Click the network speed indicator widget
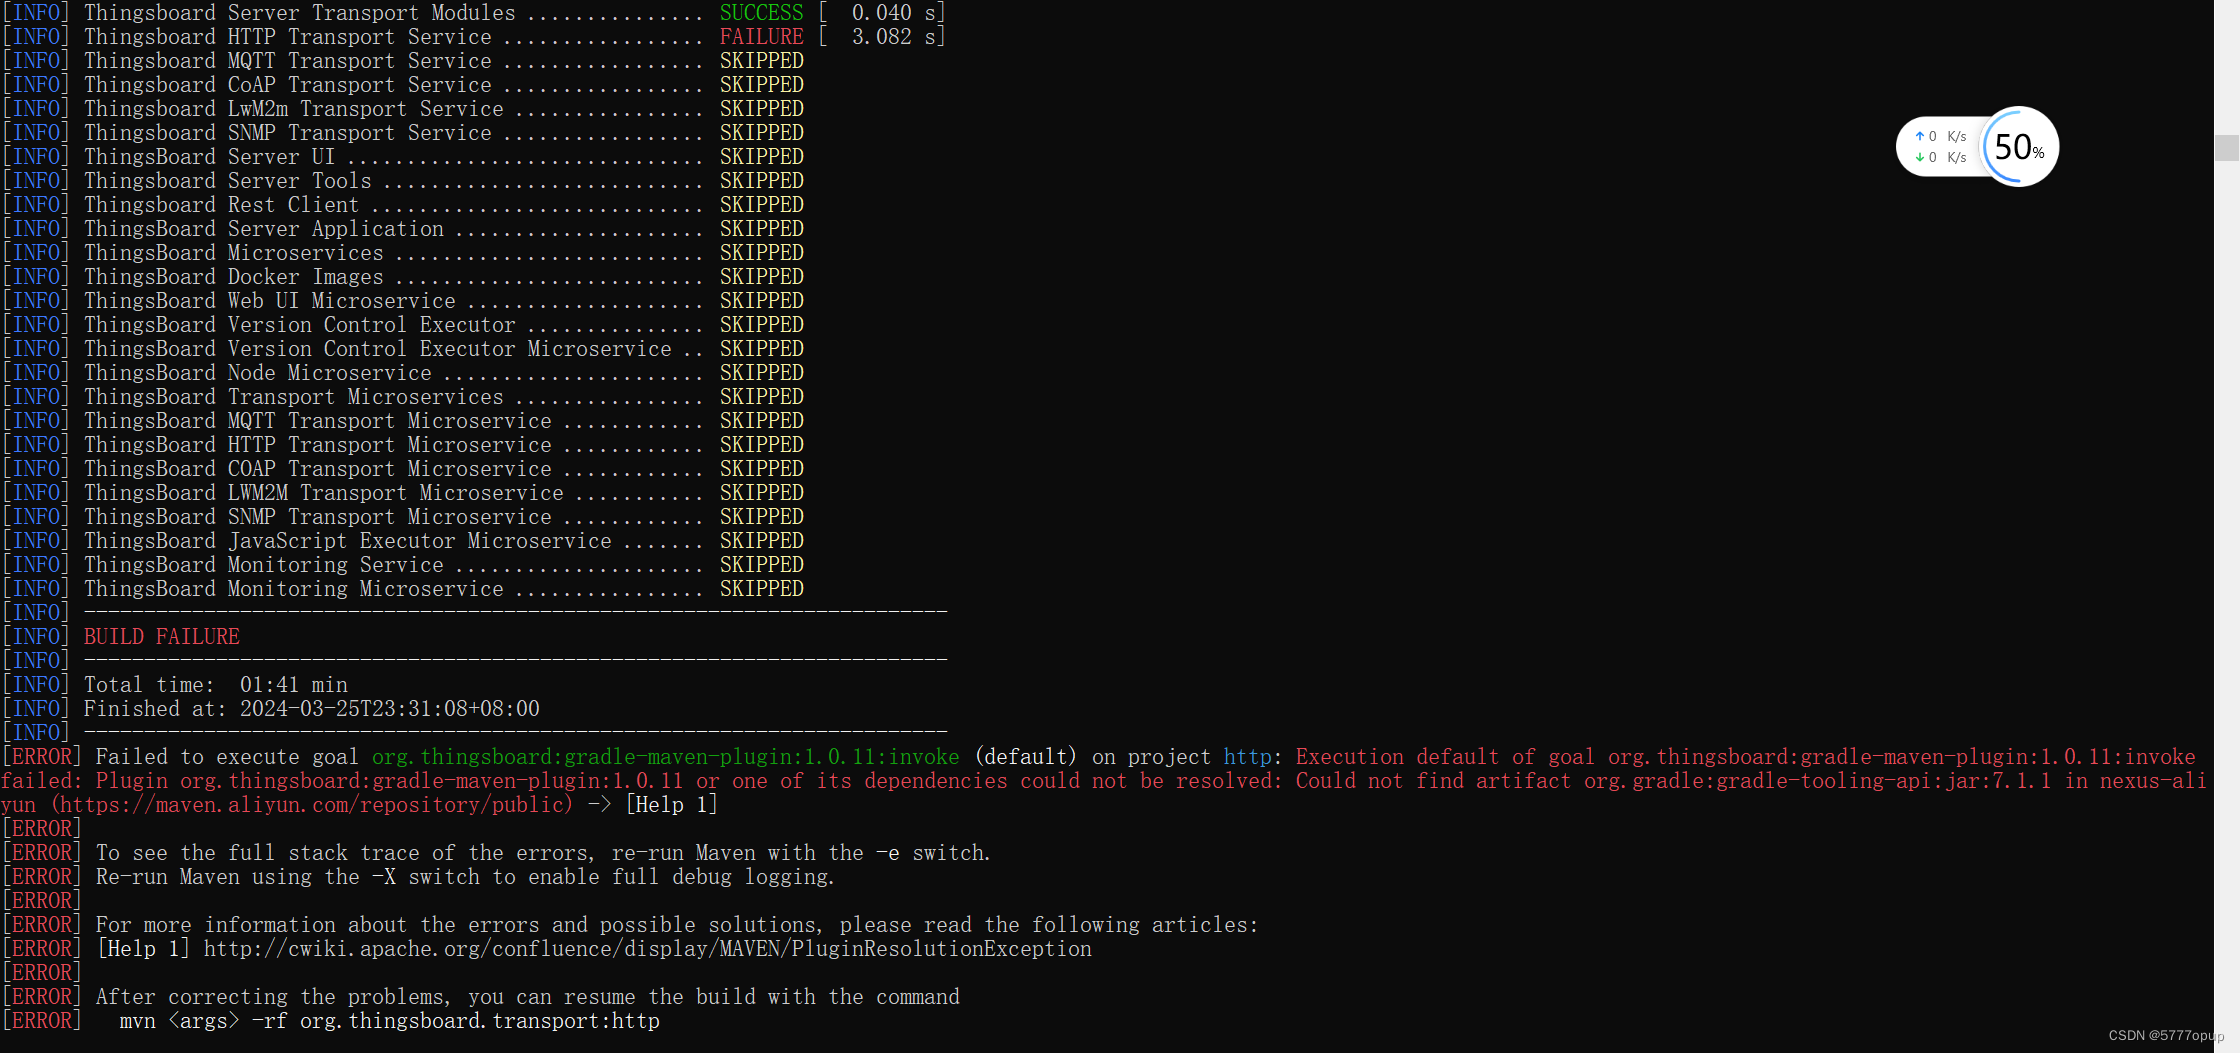The width and height of the screenshot is (2240, 1053). pyautogui.click(x=1940, y=147)
